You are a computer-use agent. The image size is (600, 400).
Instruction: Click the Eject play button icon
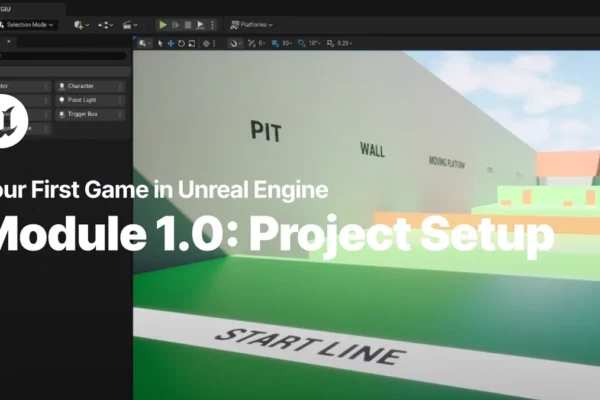[200, 25]
